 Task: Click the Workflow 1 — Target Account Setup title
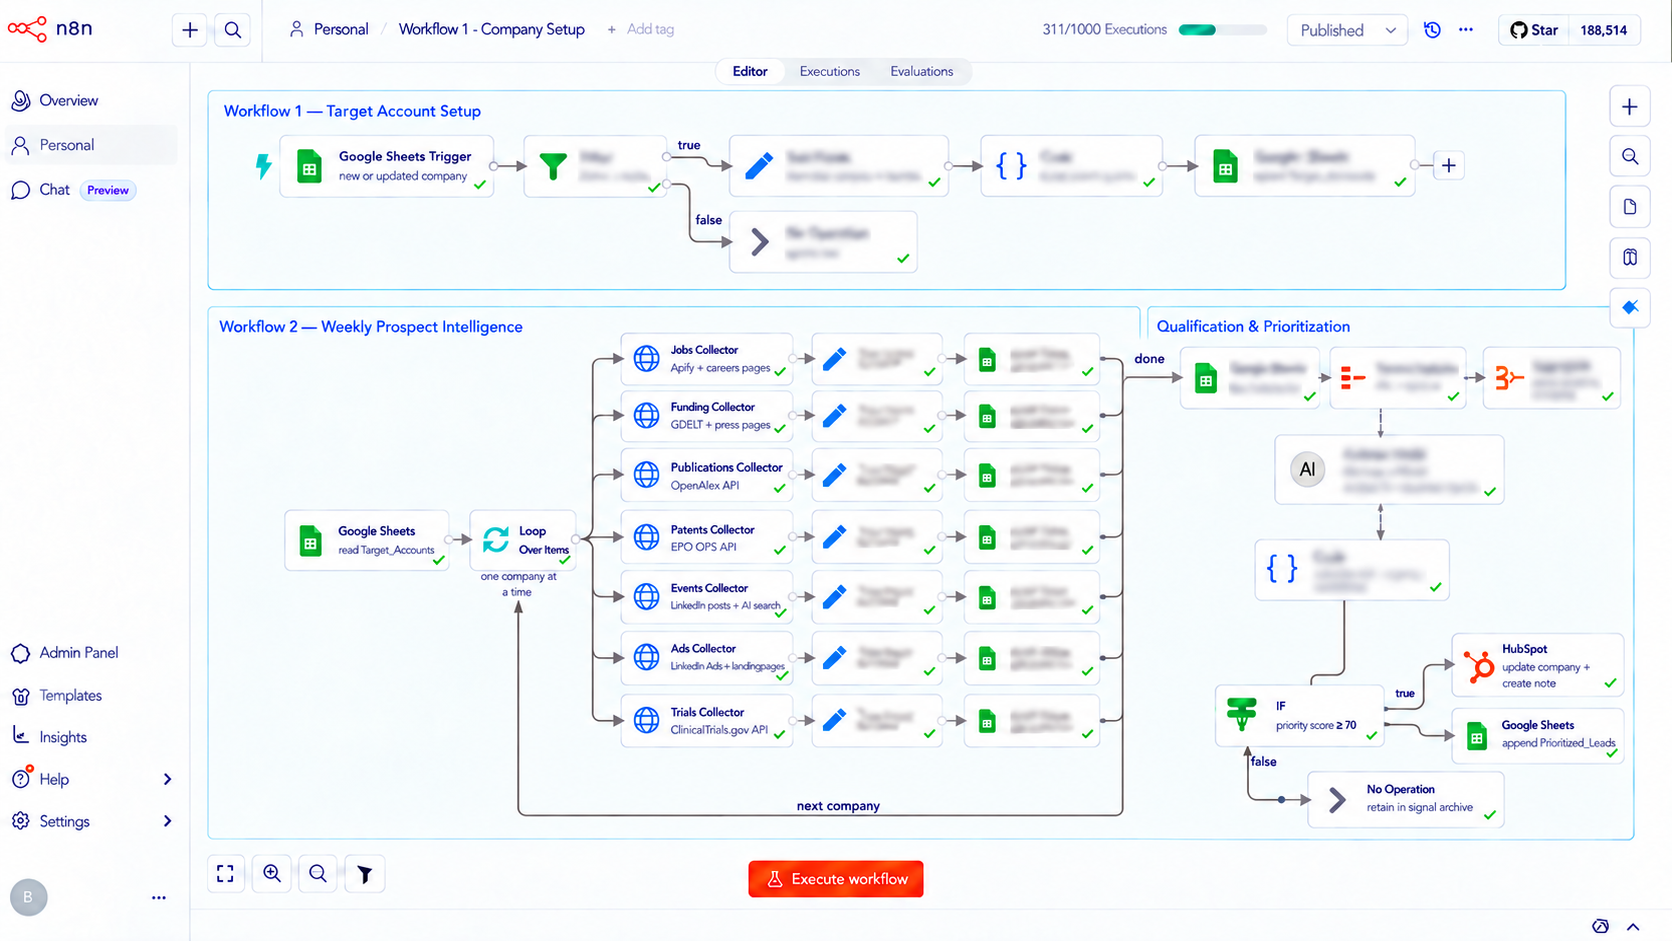pos(352,111)
